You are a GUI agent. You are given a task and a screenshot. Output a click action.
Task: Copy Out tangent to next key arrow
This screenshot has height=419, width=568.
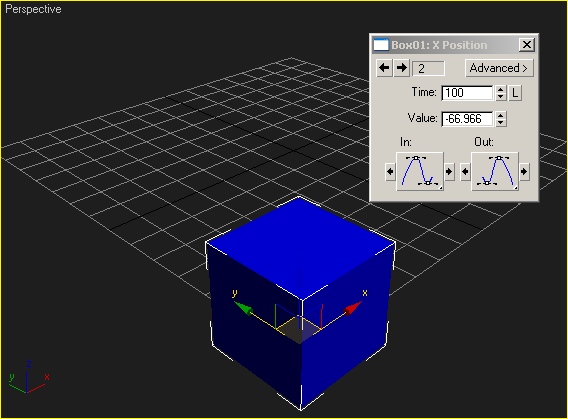pyautogui.click(x=524, y=172)
